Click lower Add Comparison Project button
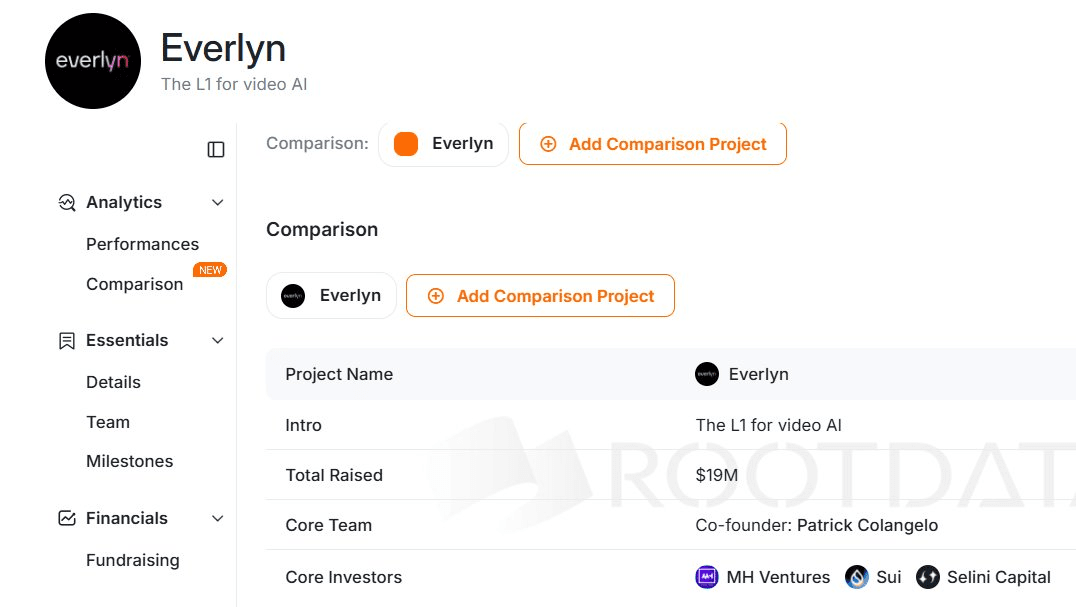 (x=540, y=296)
